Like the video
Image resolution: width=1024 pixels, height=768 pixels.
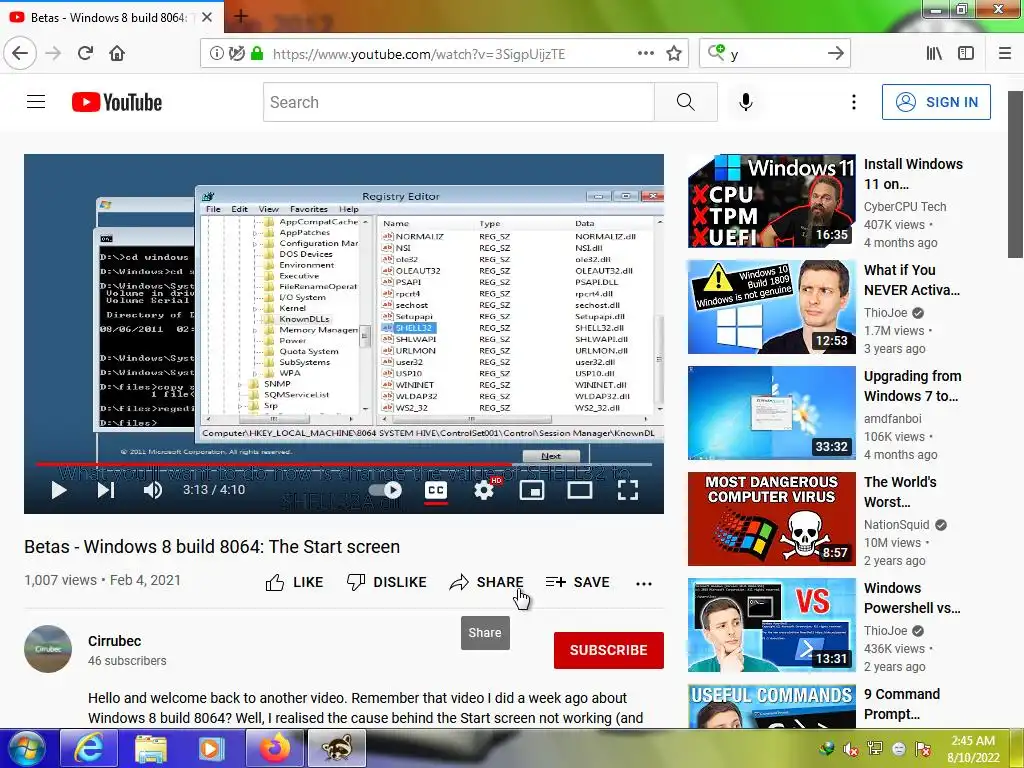pos(295,582)
